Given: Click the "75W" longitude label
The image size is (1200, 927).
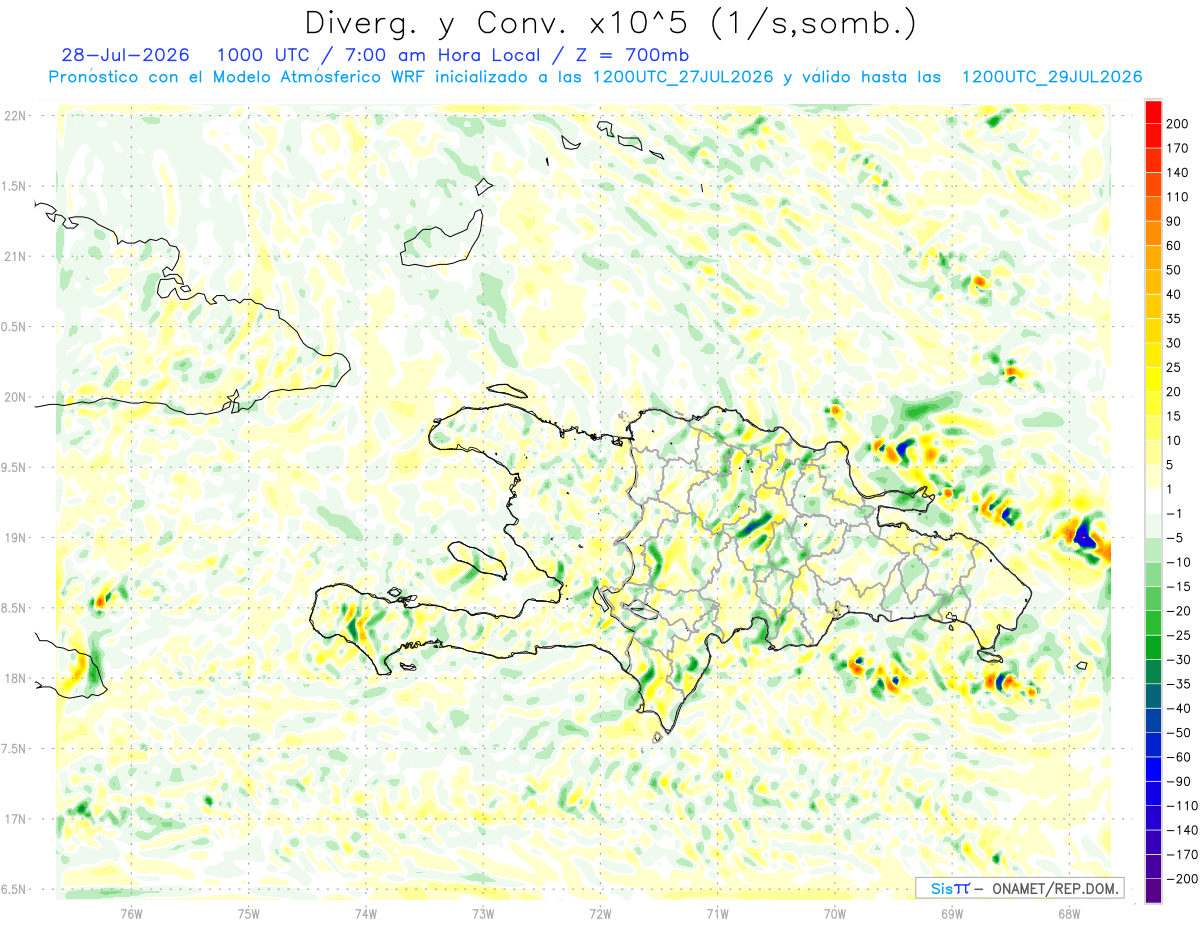Looking at the screenshot, I should coord(249,913).
